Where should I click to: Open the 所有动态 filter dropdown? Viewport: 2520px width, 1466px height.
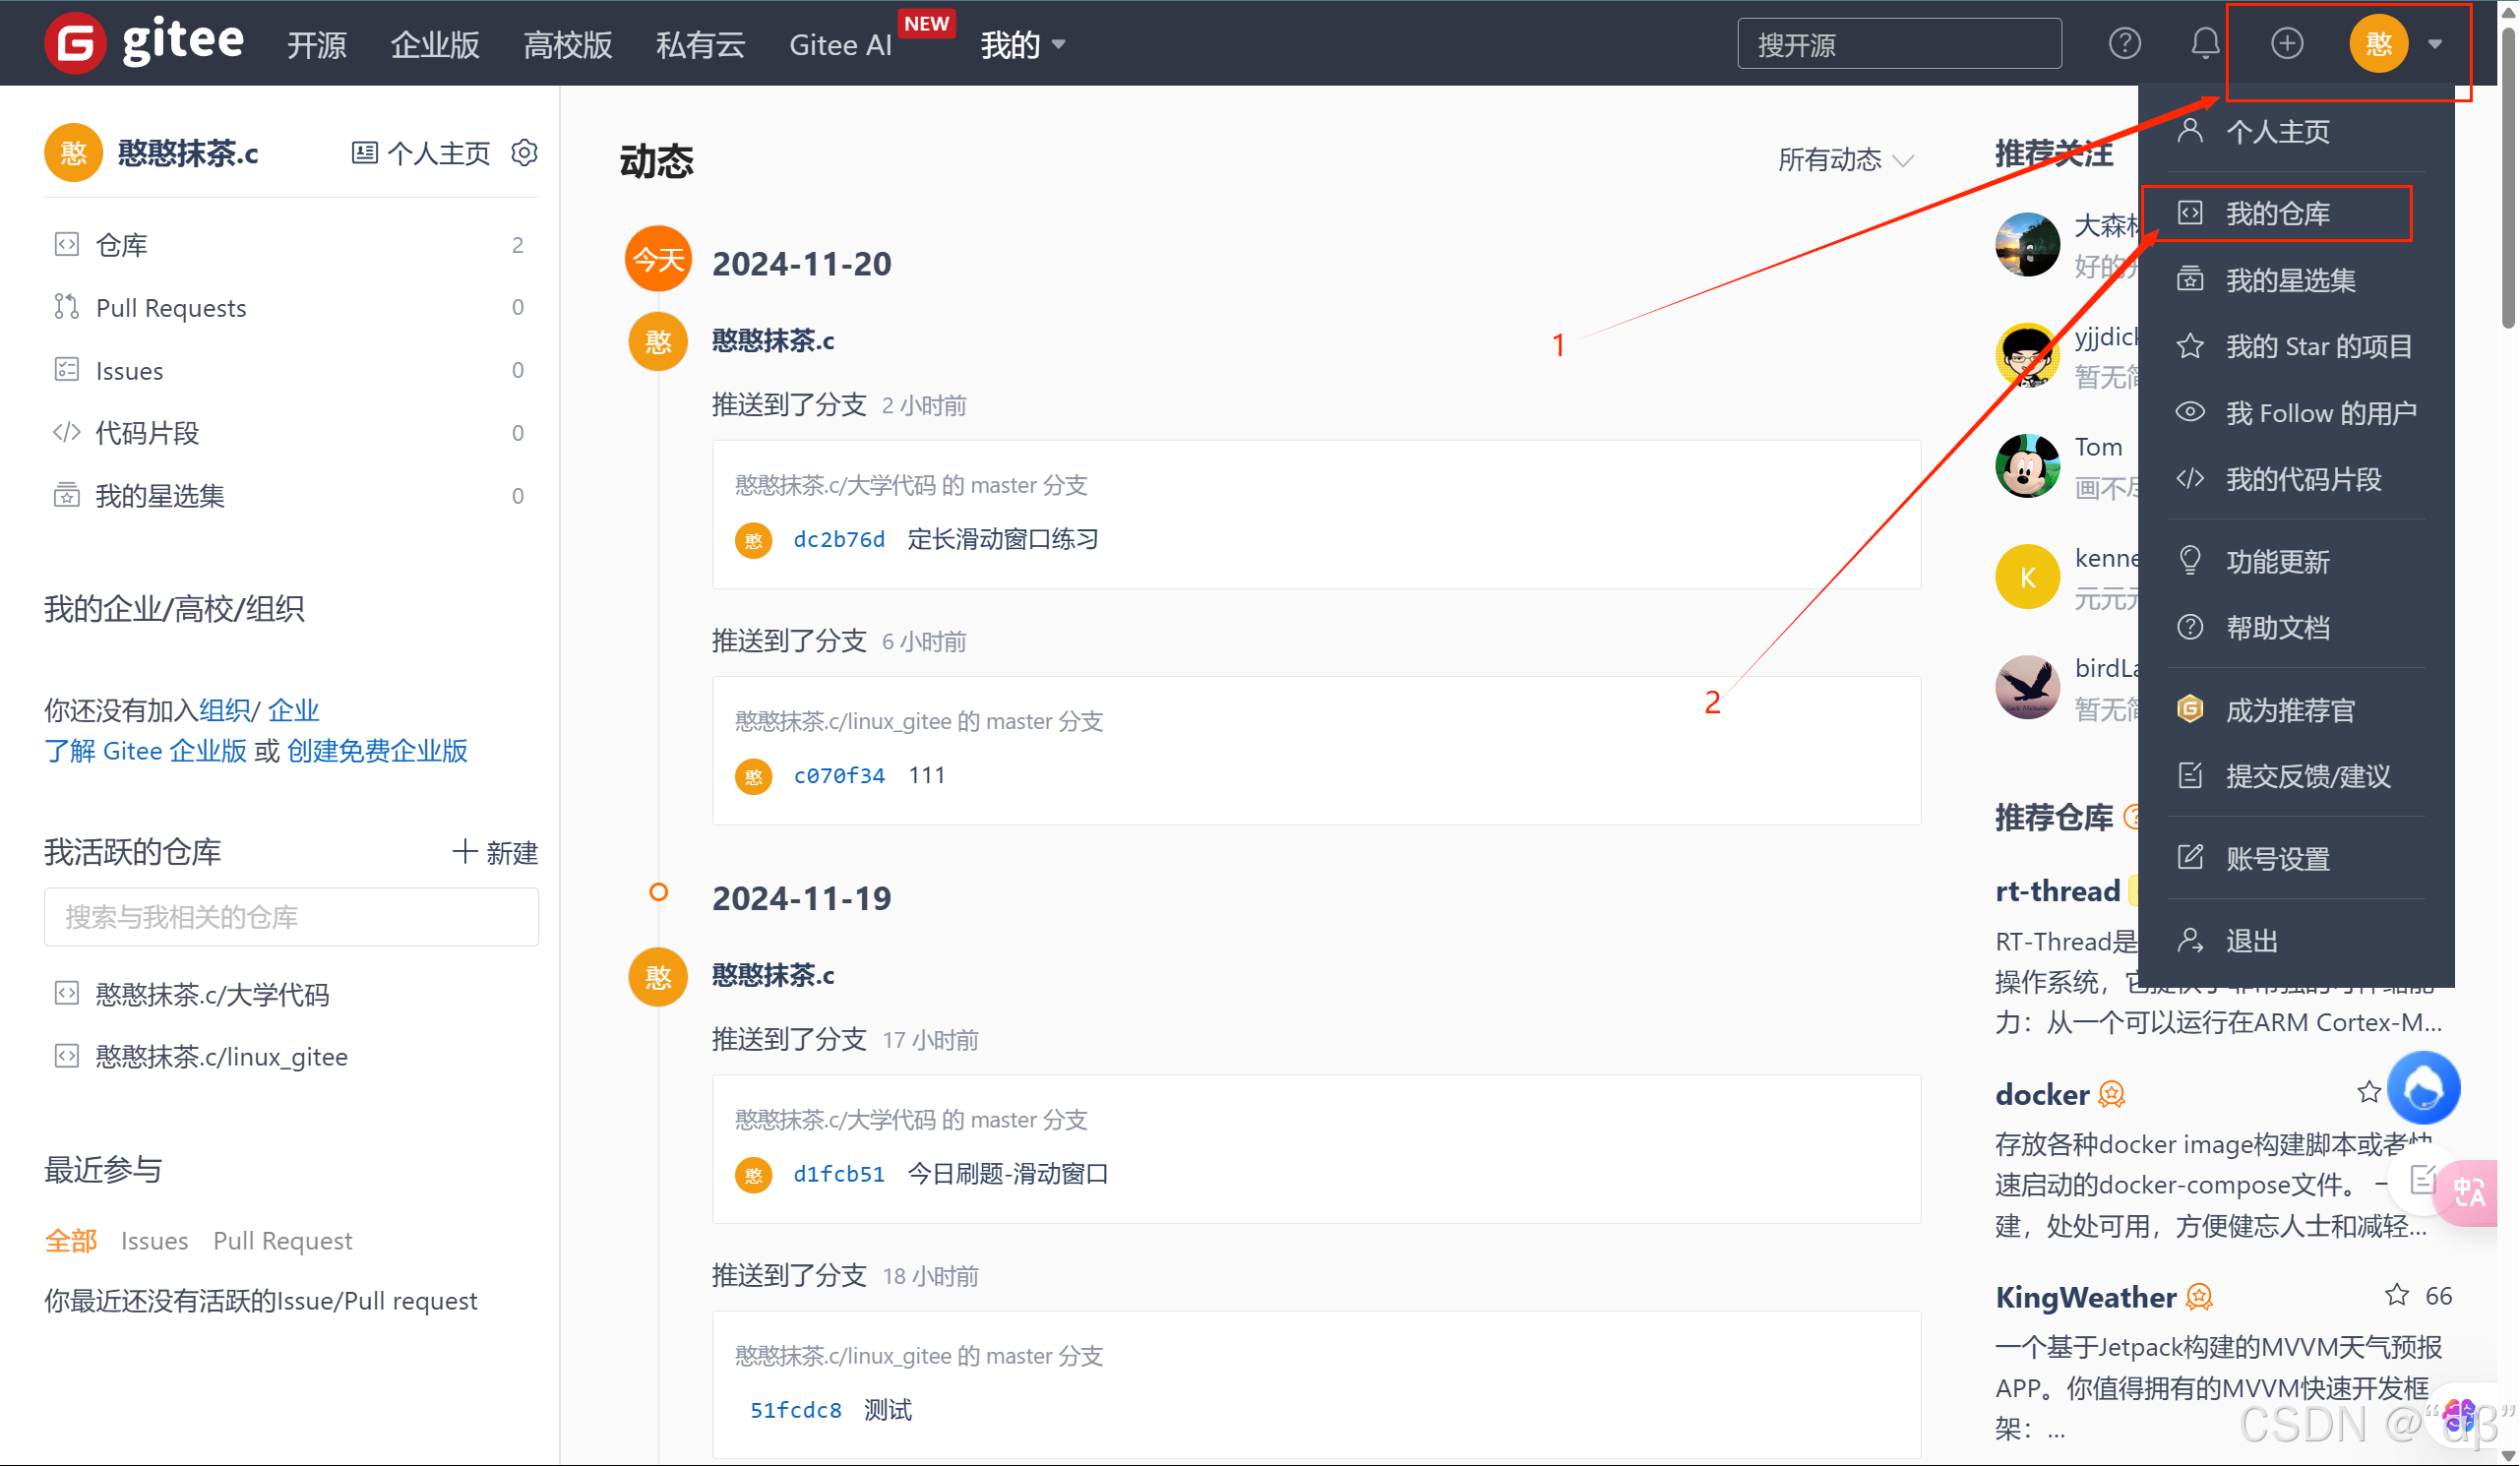coord(1845,158)
